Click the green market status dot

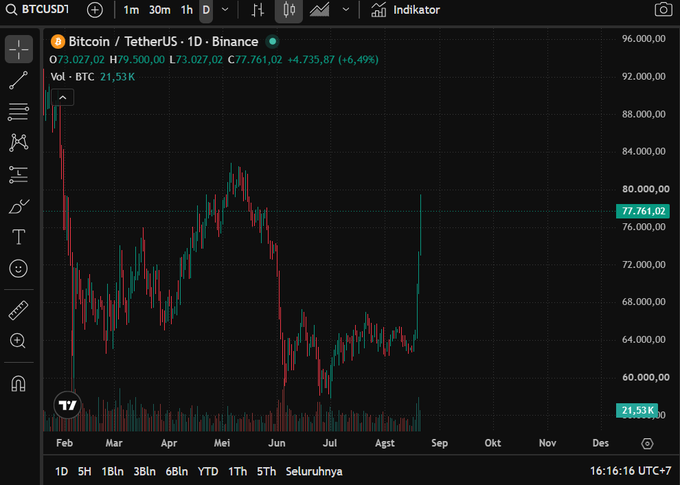(x=273, y=42)
